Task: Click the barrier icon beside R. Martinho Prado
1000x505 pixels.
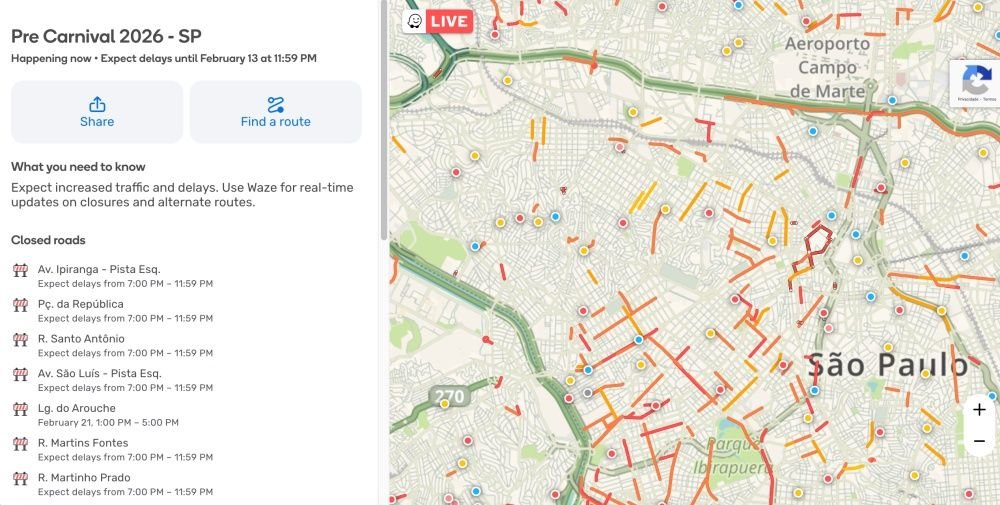Action: point(21,479)
